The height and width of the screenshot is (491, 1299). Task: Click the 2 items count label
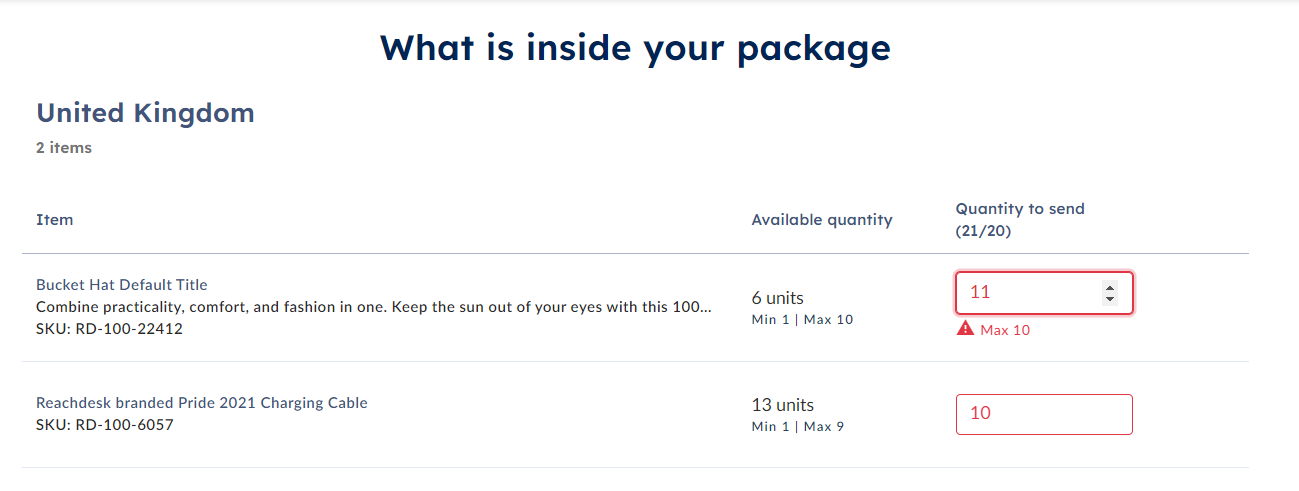[x=64, y=148]
